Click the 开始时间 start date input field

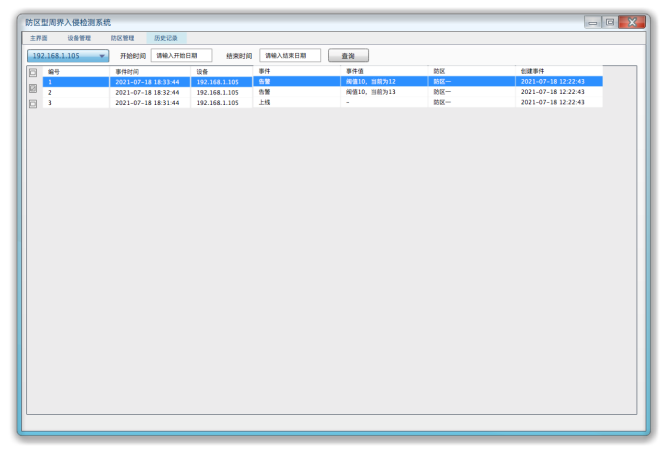(x=181, y=56)
